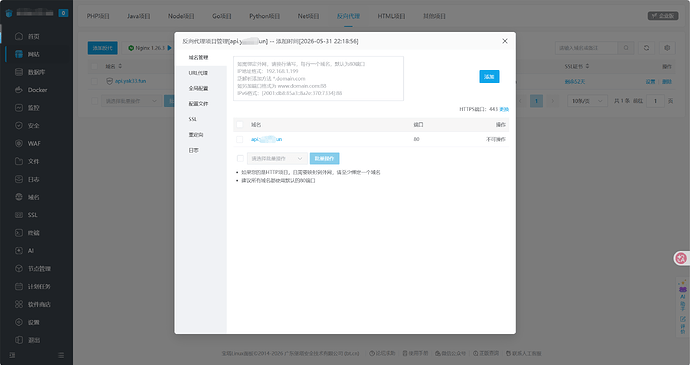Open the 10条/页 page size dropdown
The height and width of the screenshot is (365, 690).
point(587,101)
